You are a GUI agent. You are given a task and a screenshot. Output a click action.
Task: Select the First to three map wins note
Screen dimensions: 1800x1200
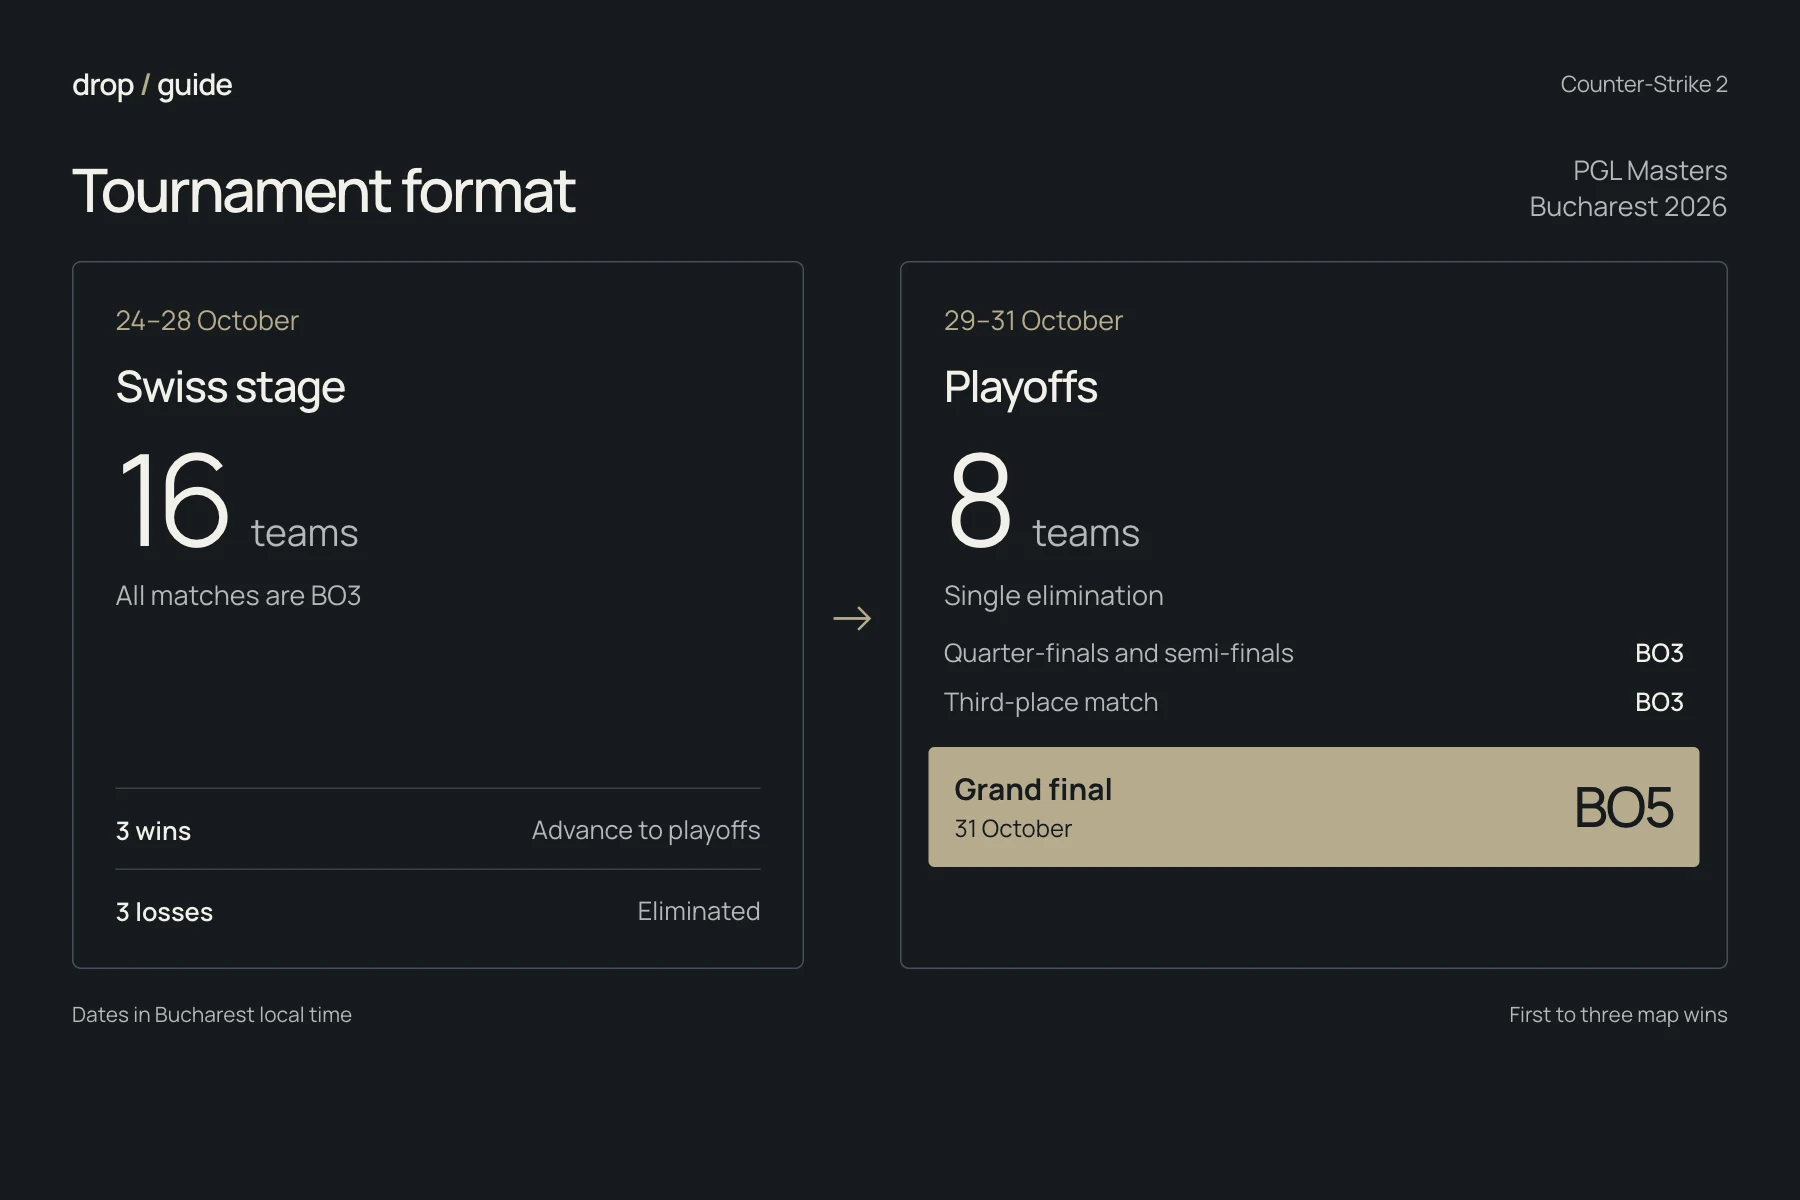click(x=1618, y=1014)
